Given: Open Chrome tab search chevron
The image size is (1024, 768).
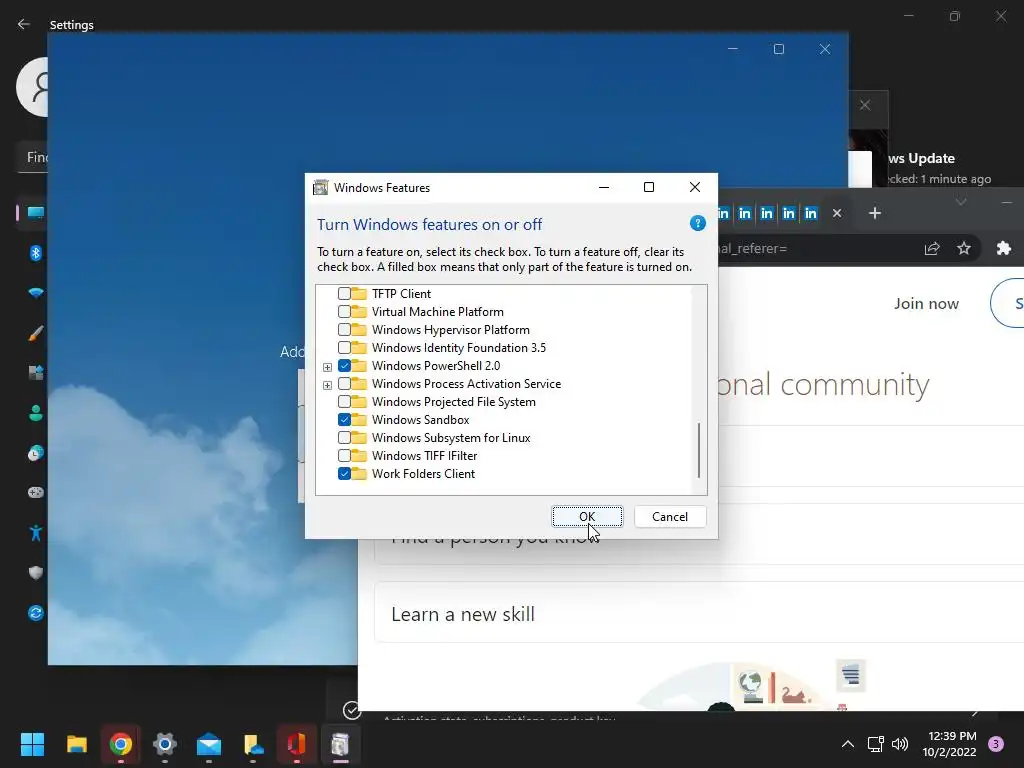Looking at the screenshot, I should point(961,202).
